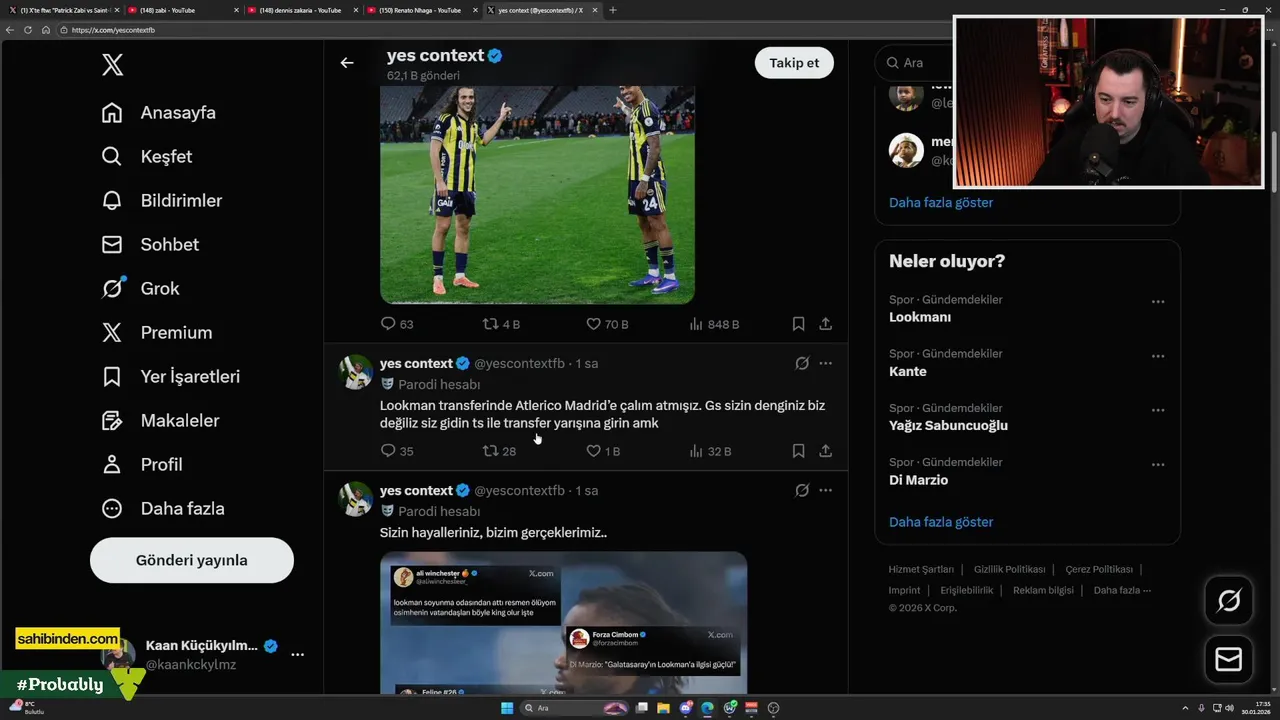
Task: Expand Daha fazla footer menu
Action: (x=1122, y=590)
